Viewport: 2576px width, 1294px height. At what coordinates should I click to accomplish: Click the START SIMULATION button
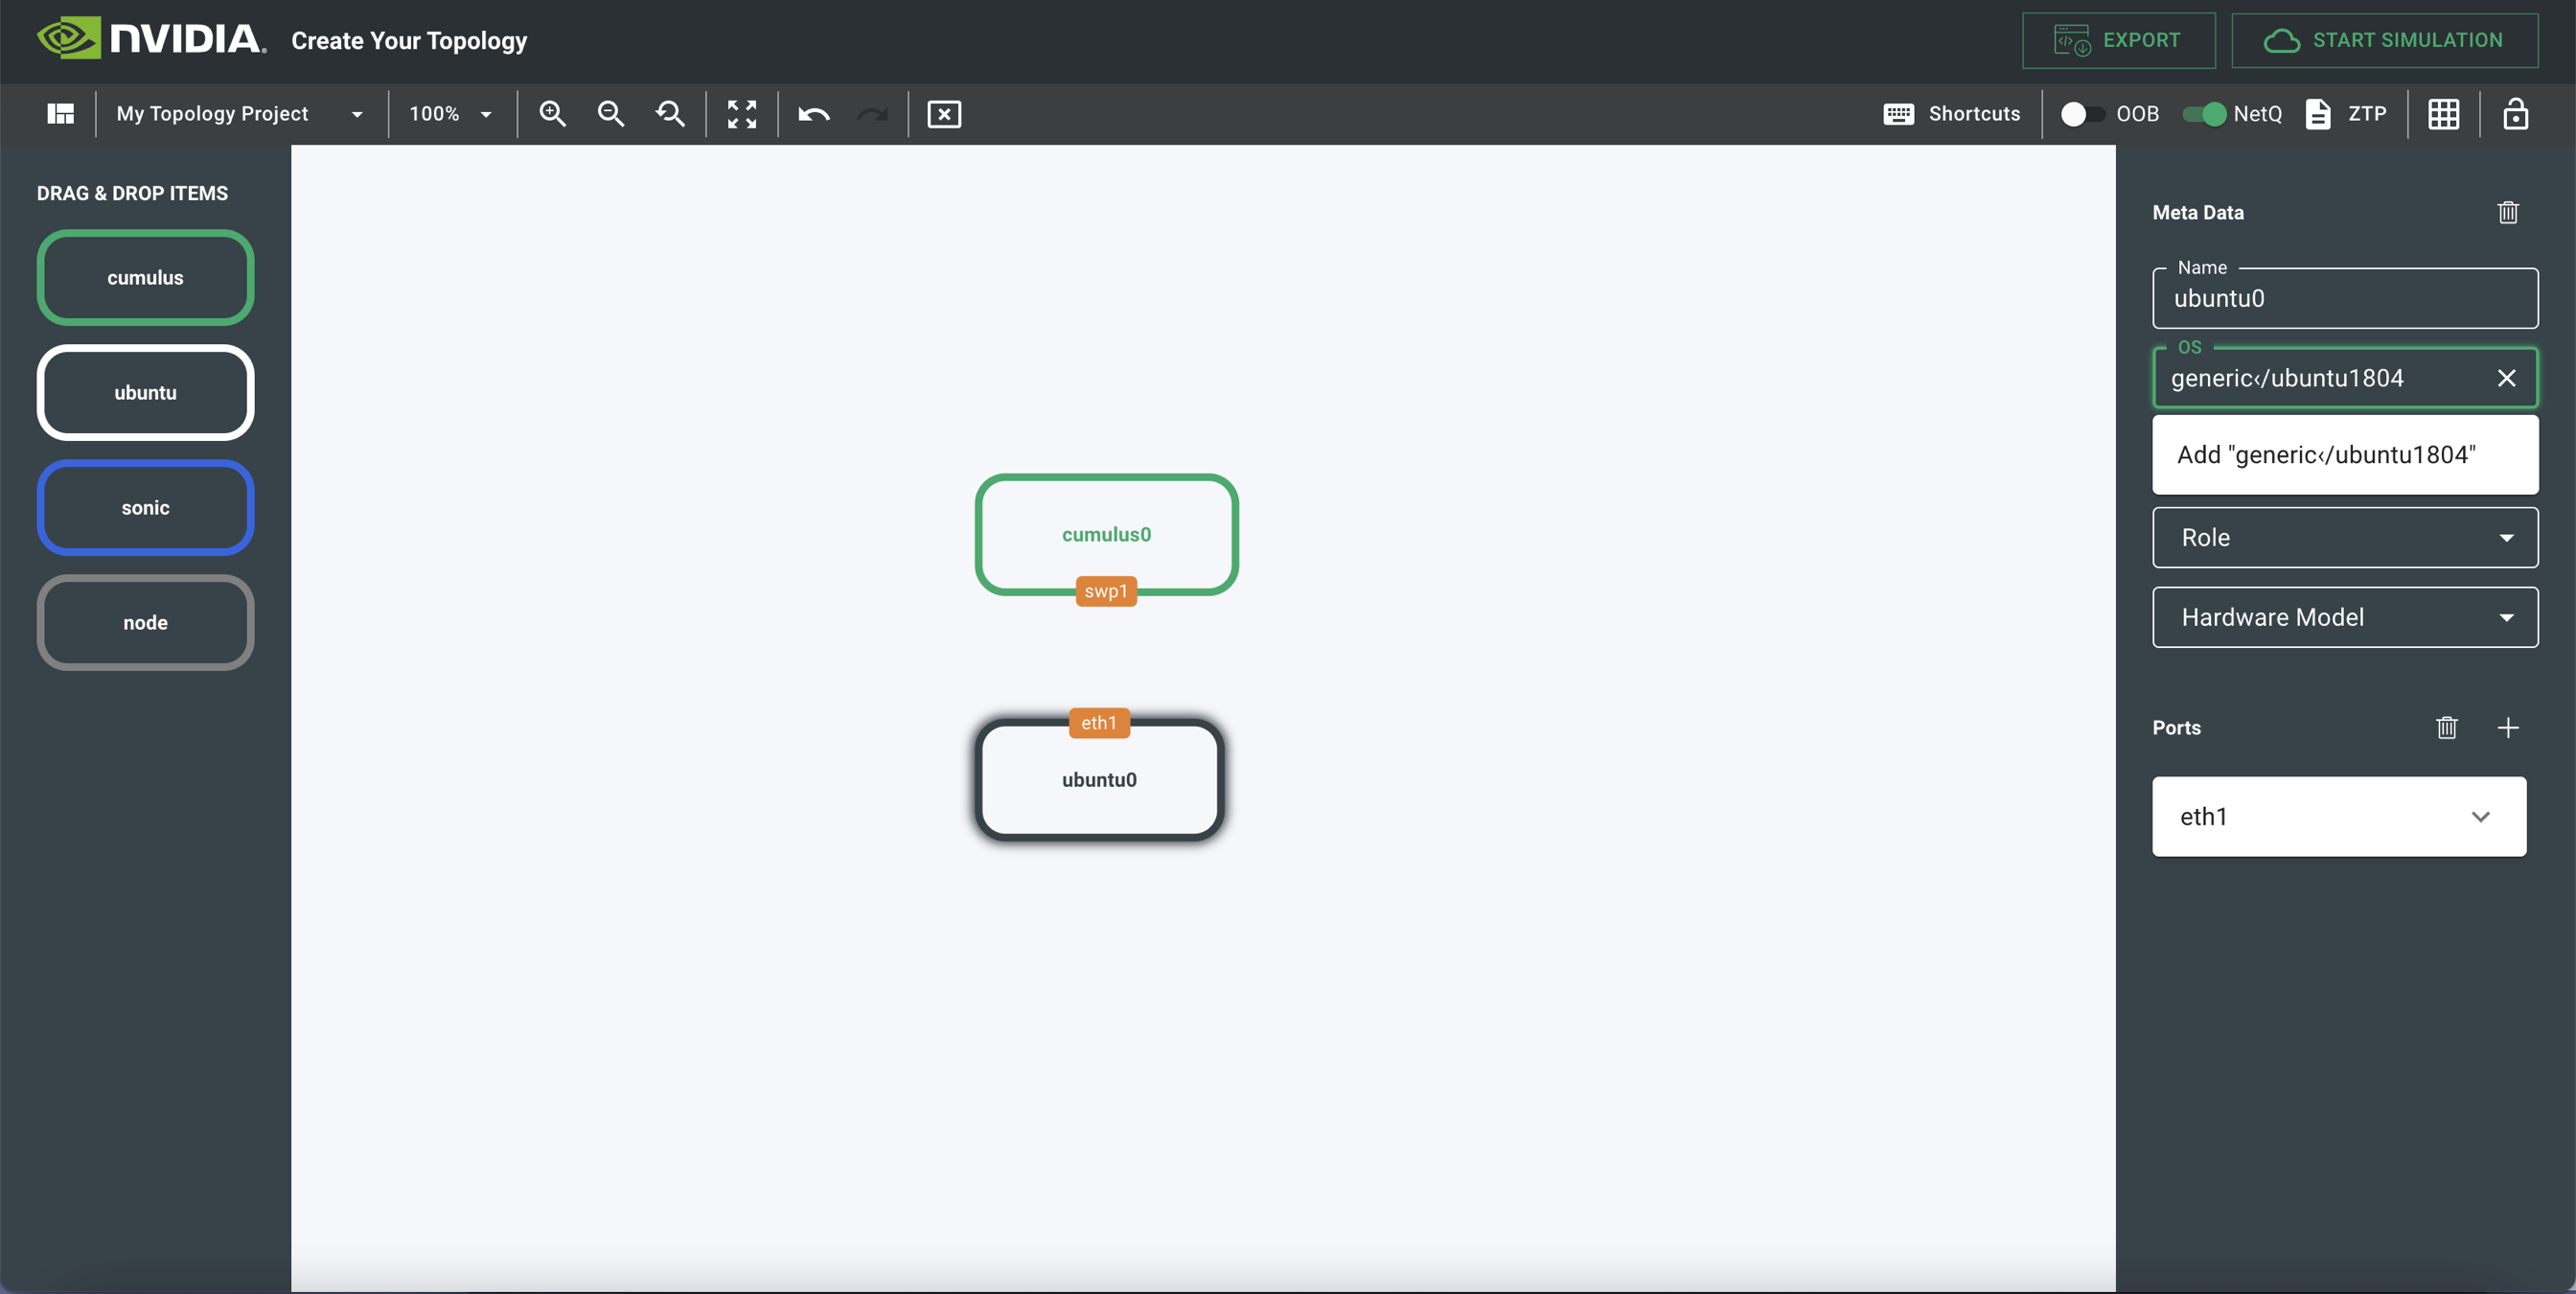pos(2384,40)
